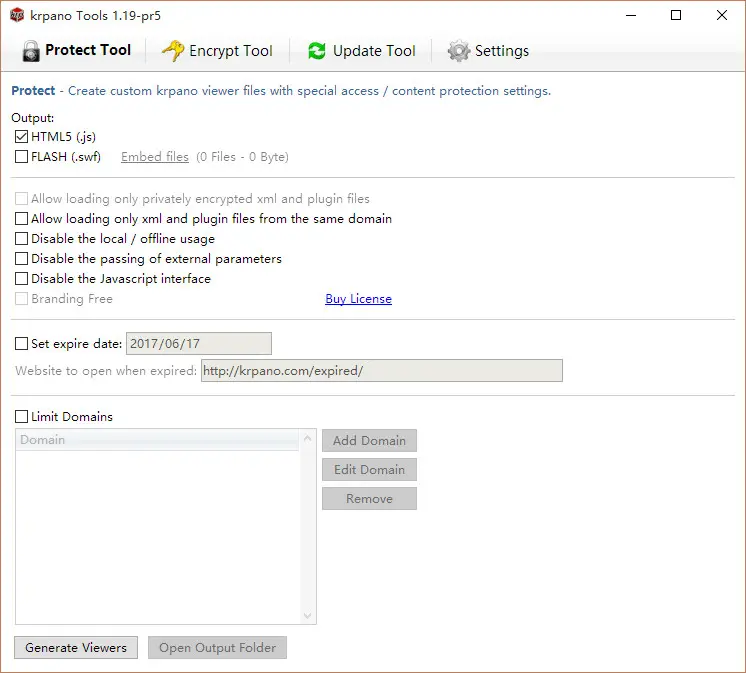
Task: Enable the FLASH (.swf) output checkbox
Action: 21,156
